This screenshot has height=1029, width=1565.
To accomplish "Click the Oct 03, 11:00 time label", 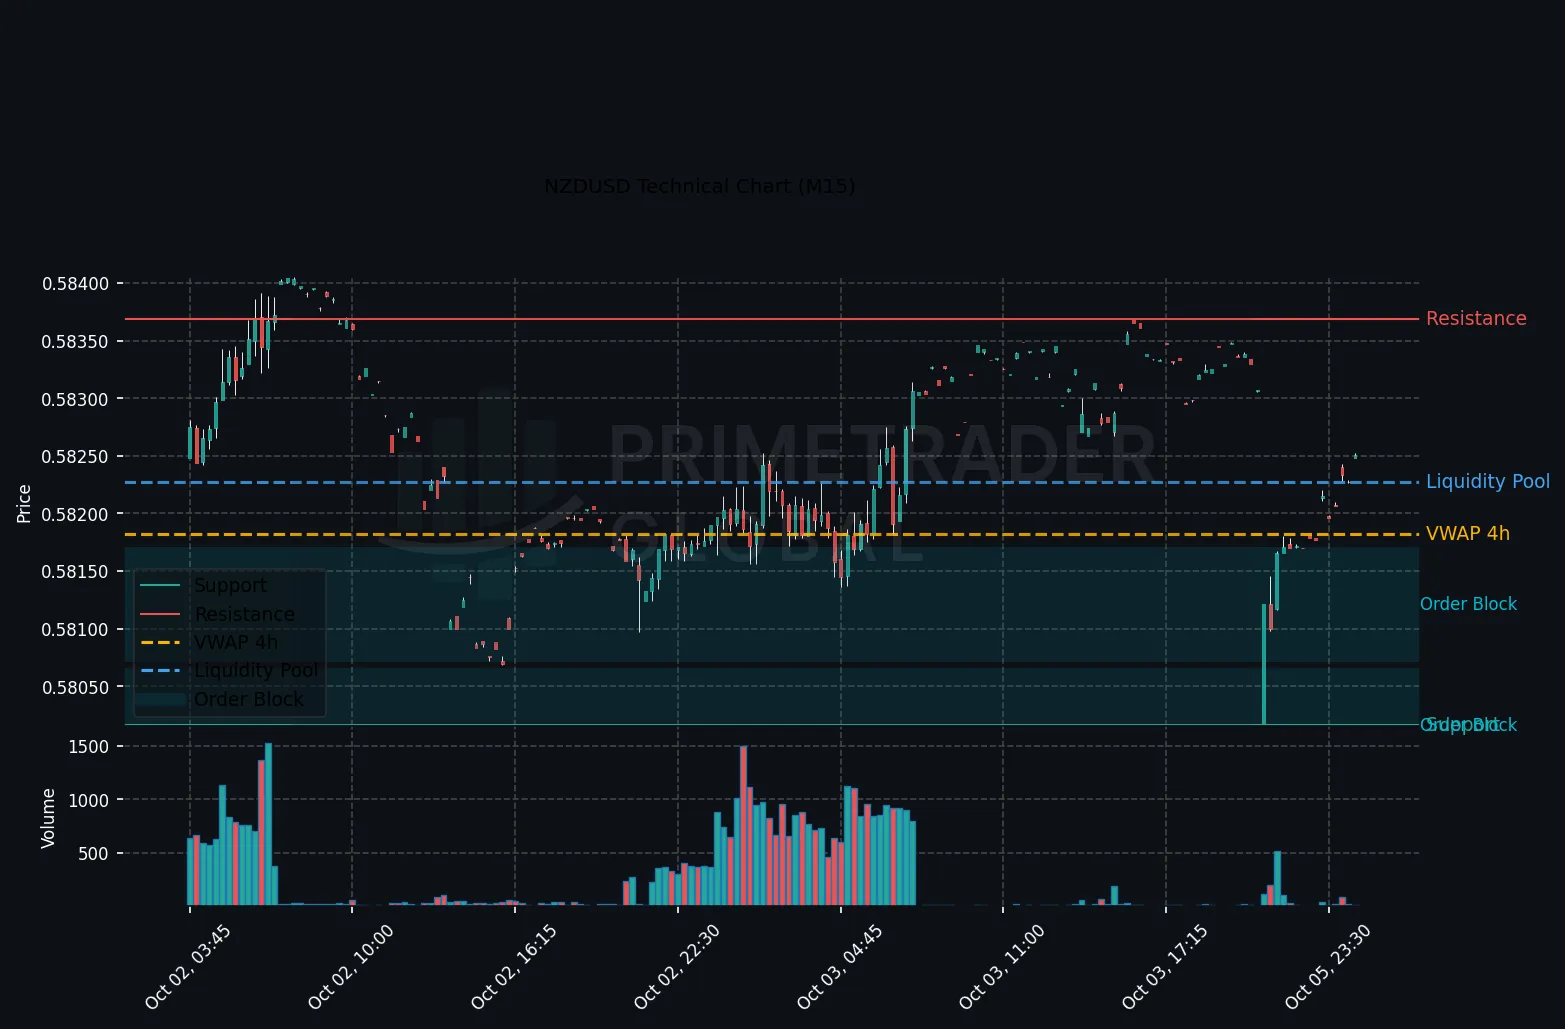I will pyautogui.click(x=1002, y=967).
